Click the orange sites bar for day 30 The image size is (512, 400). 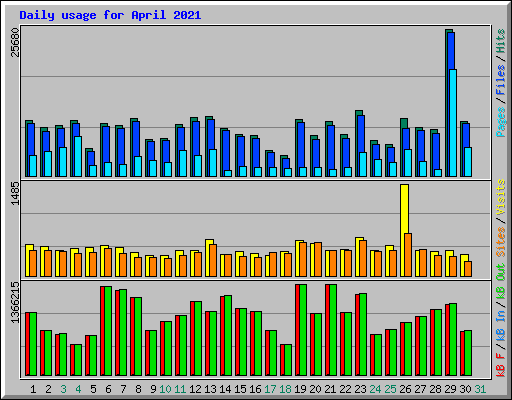point(468,269)
